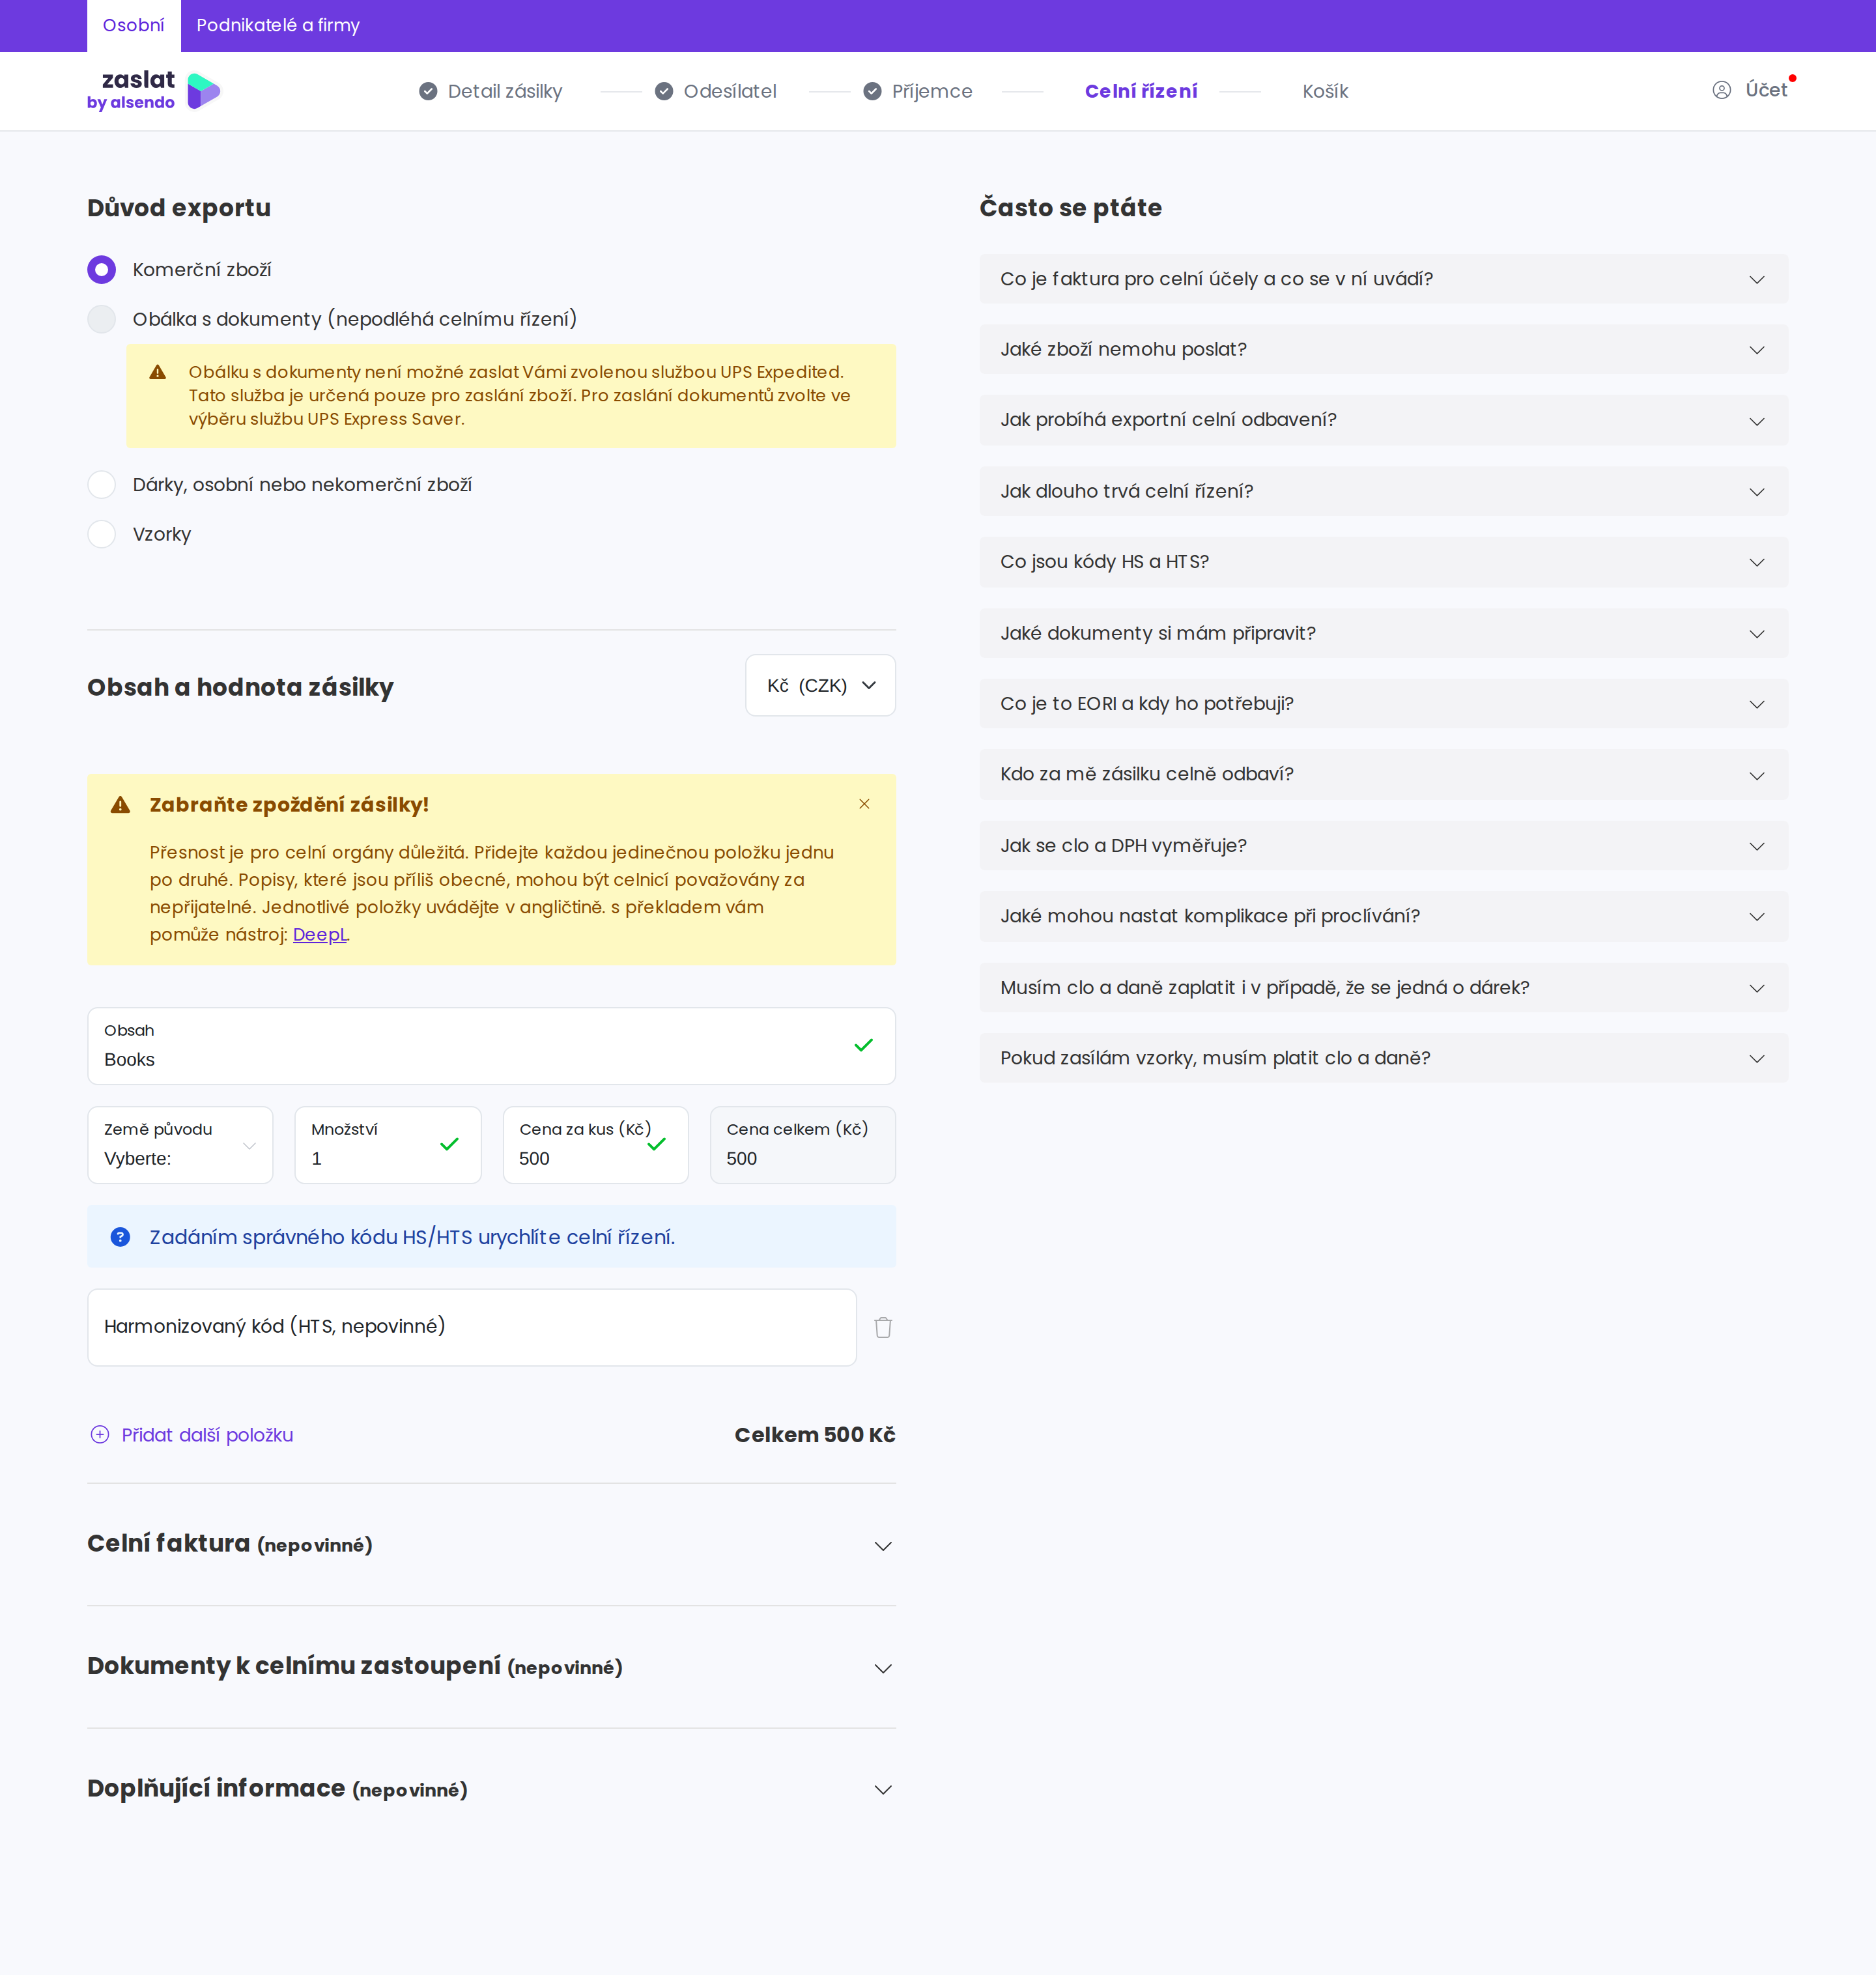The height and width of the screenshot is (1975, 1876).
Task: Click the zaslat by alsendo logo
Action: (x=153, y=90)
